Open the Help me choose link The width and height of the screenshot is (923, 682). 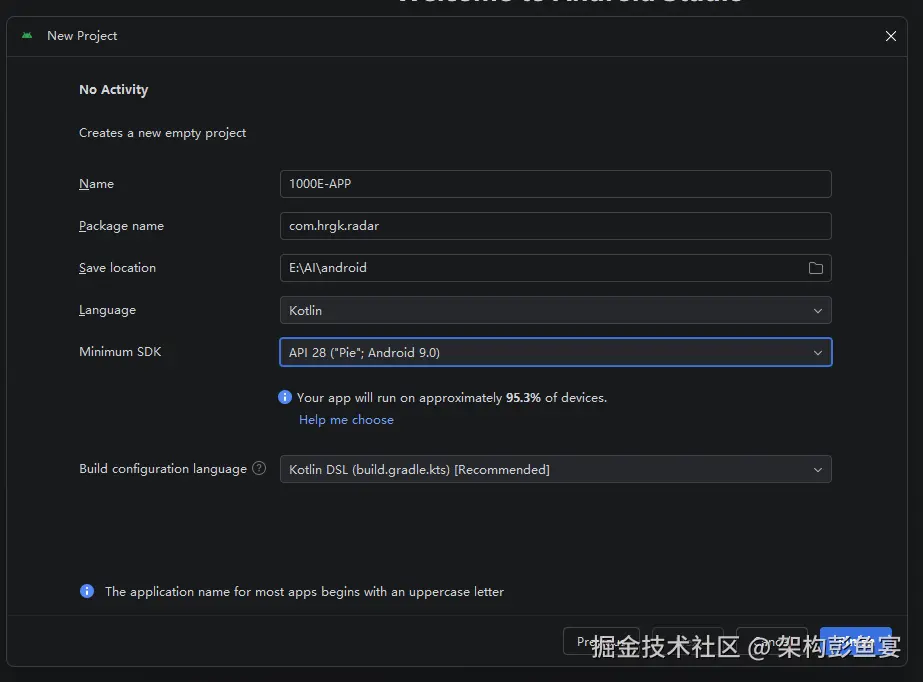[x=346, y=420]
